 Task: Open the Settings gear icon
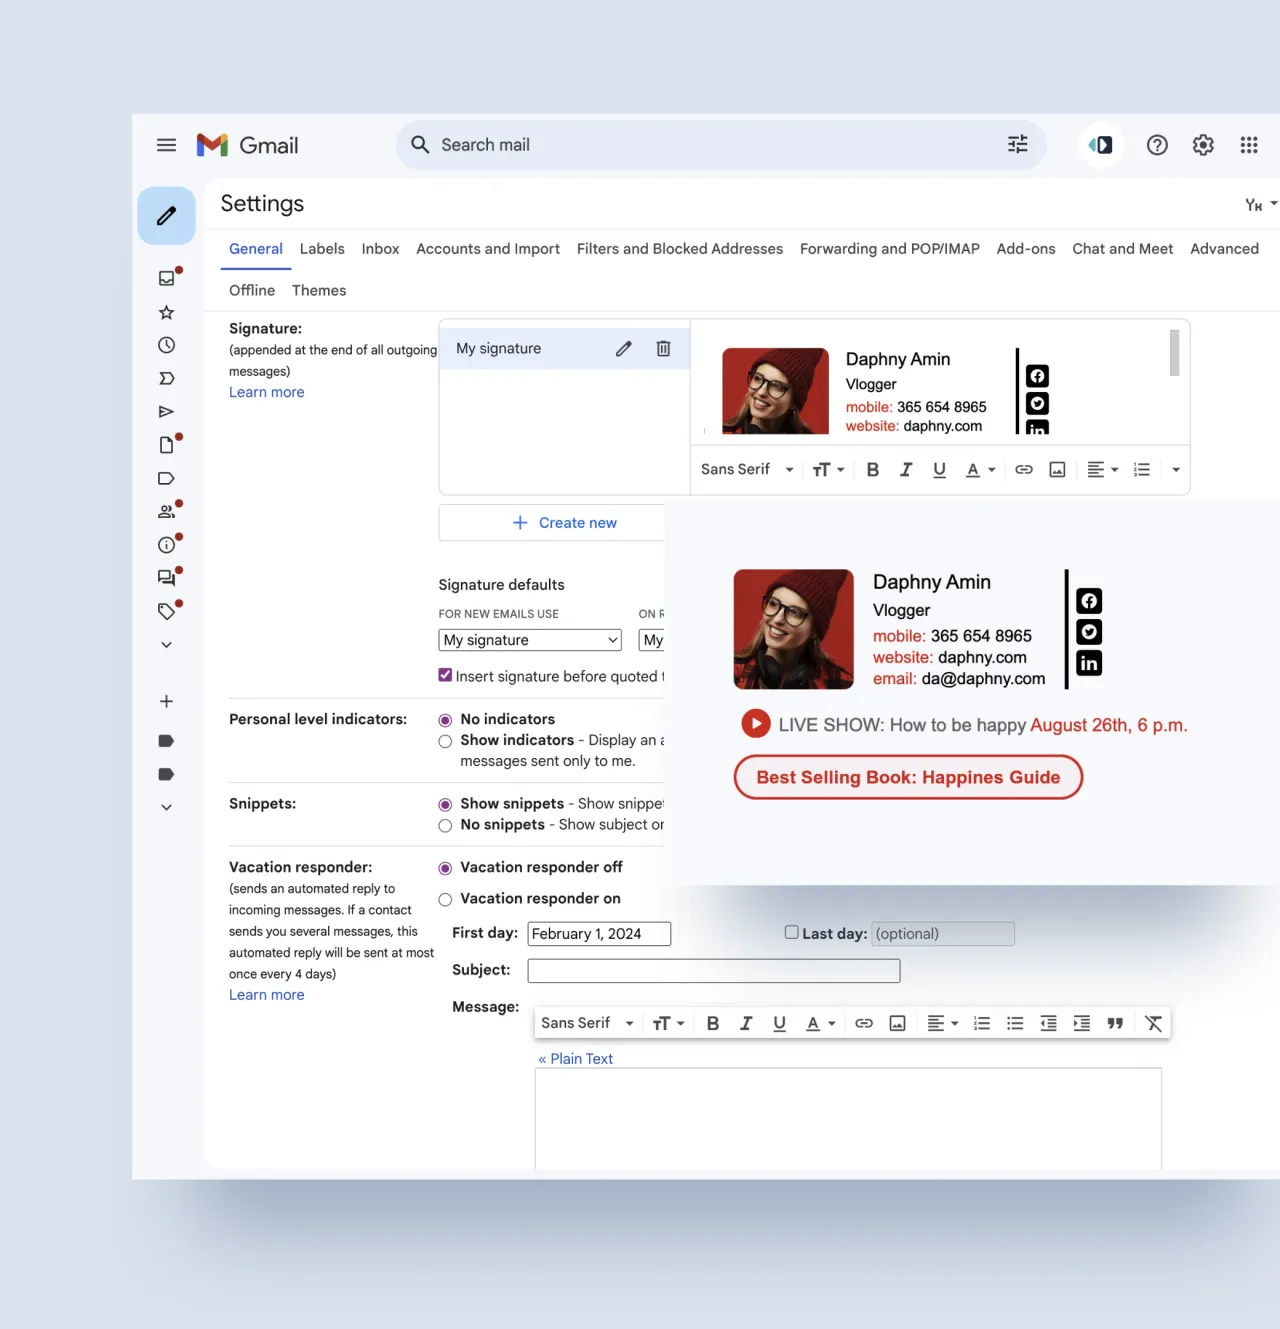coord(1203,145)
